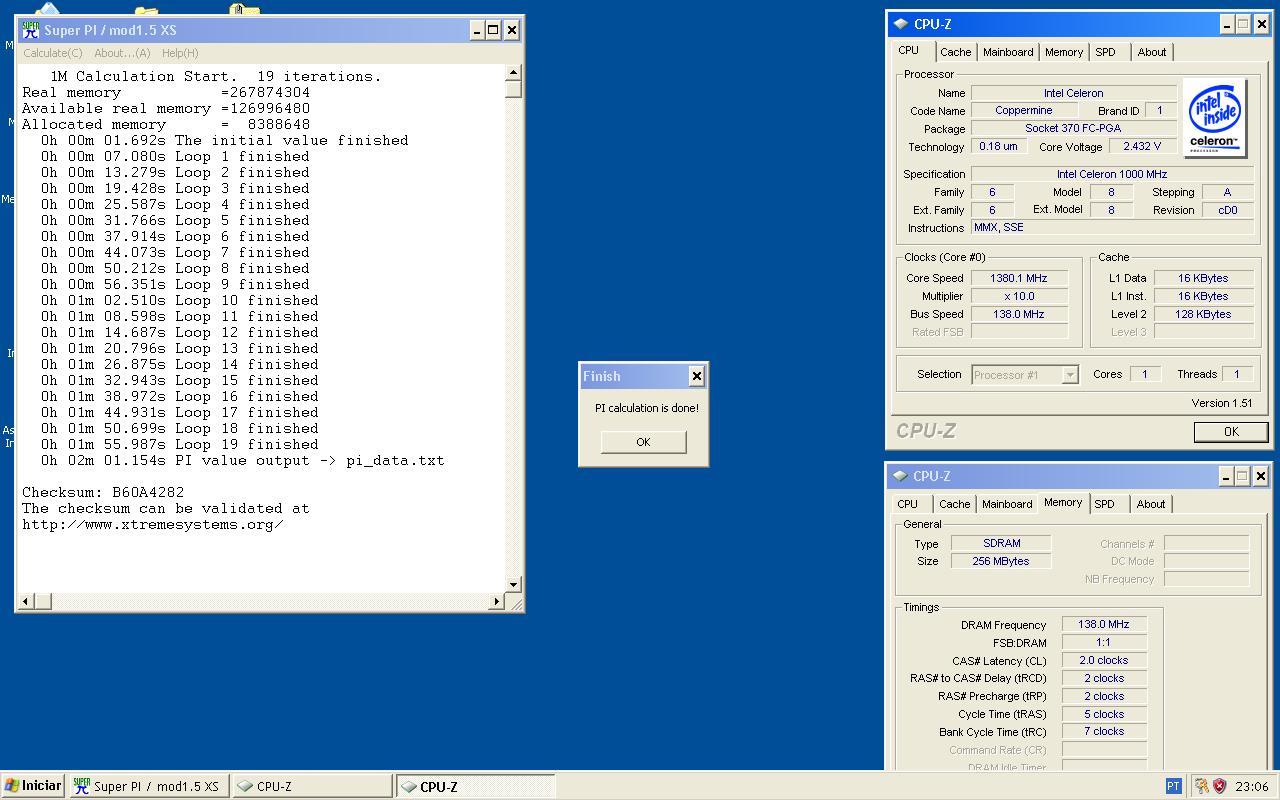The height and width of the screenshot is (800, 1280).
Task: Select Mainboard tab in bottom CPU-Z window
Action: [1007, 504]
